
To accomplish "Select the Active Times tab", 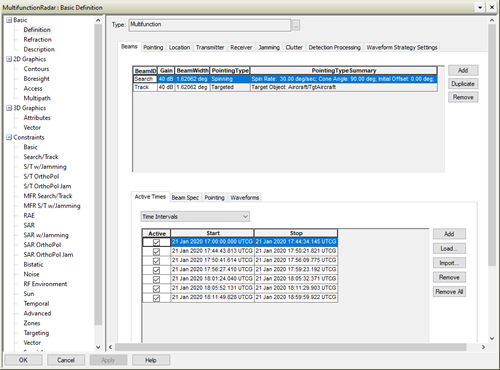I will (x=150, y=197).
